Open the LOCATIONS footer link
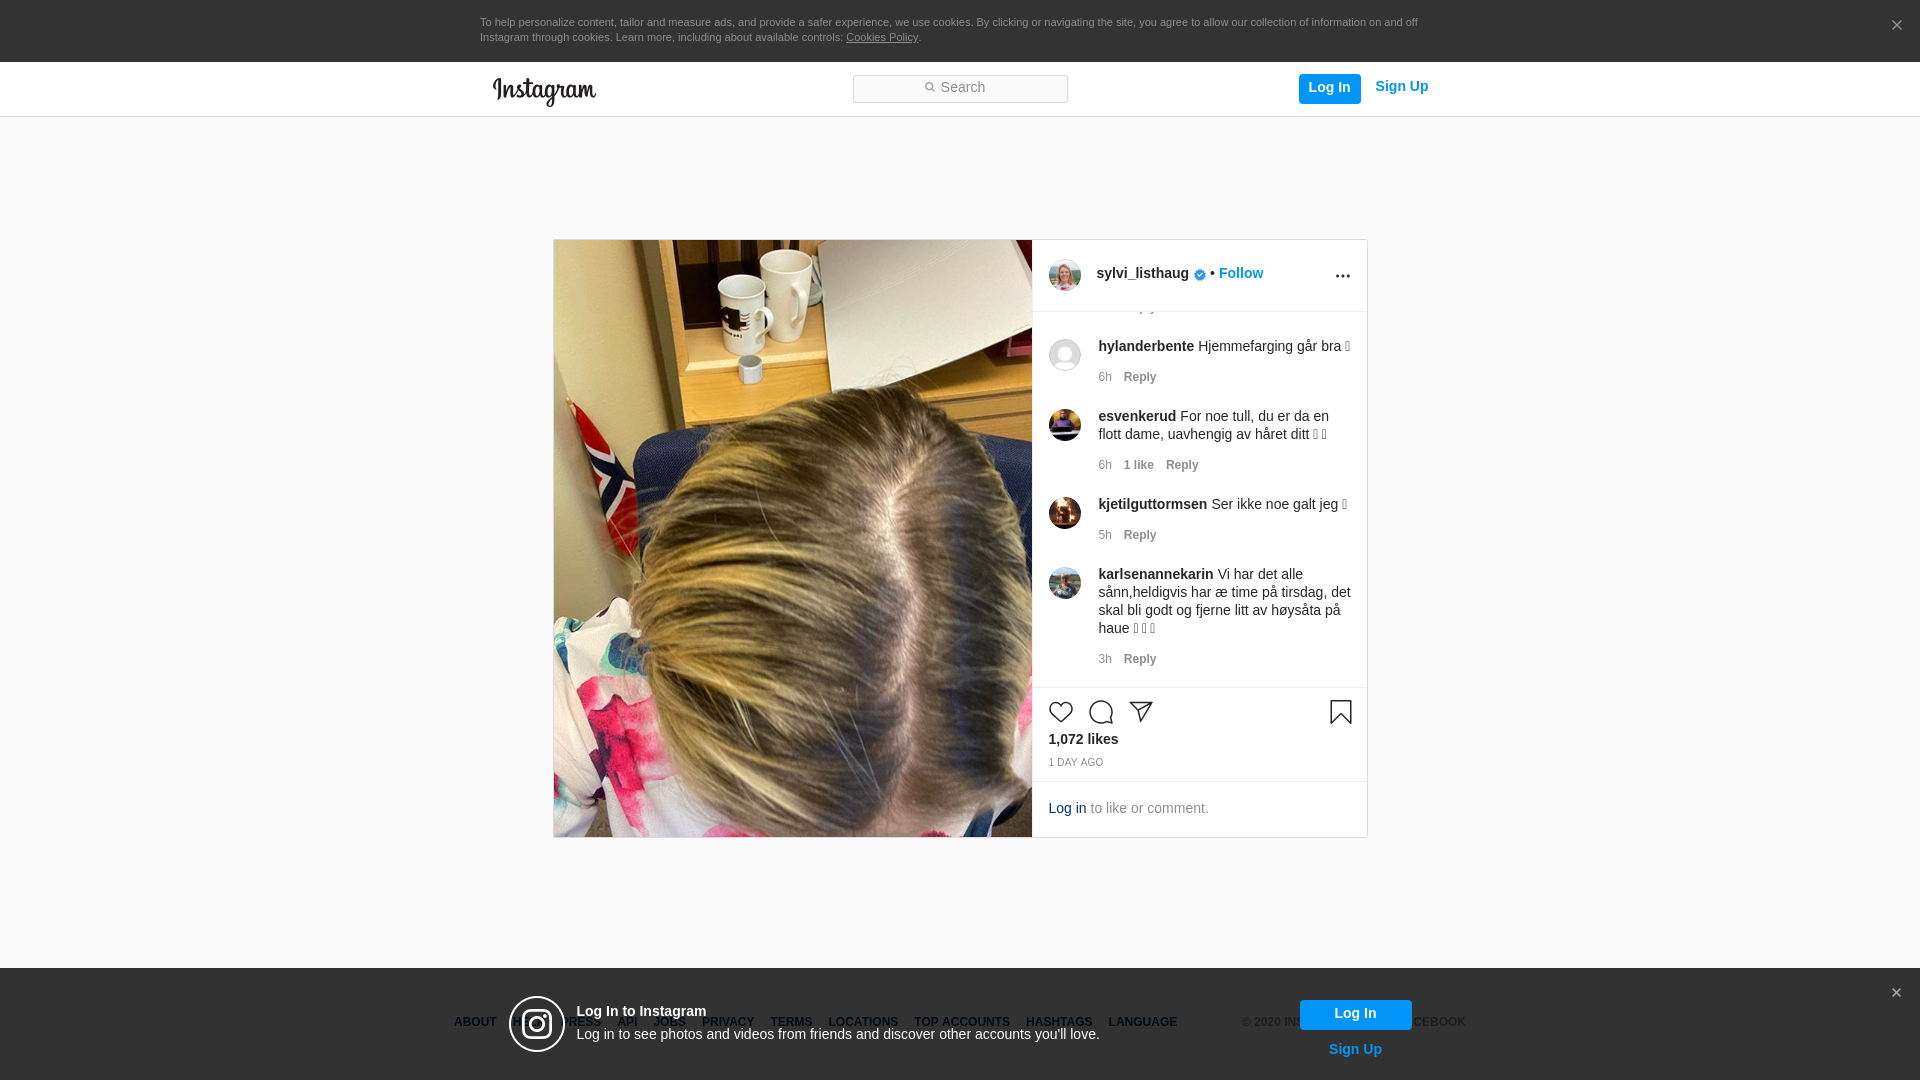This screenshot has width=1920, height=1080. [863, 1023]
